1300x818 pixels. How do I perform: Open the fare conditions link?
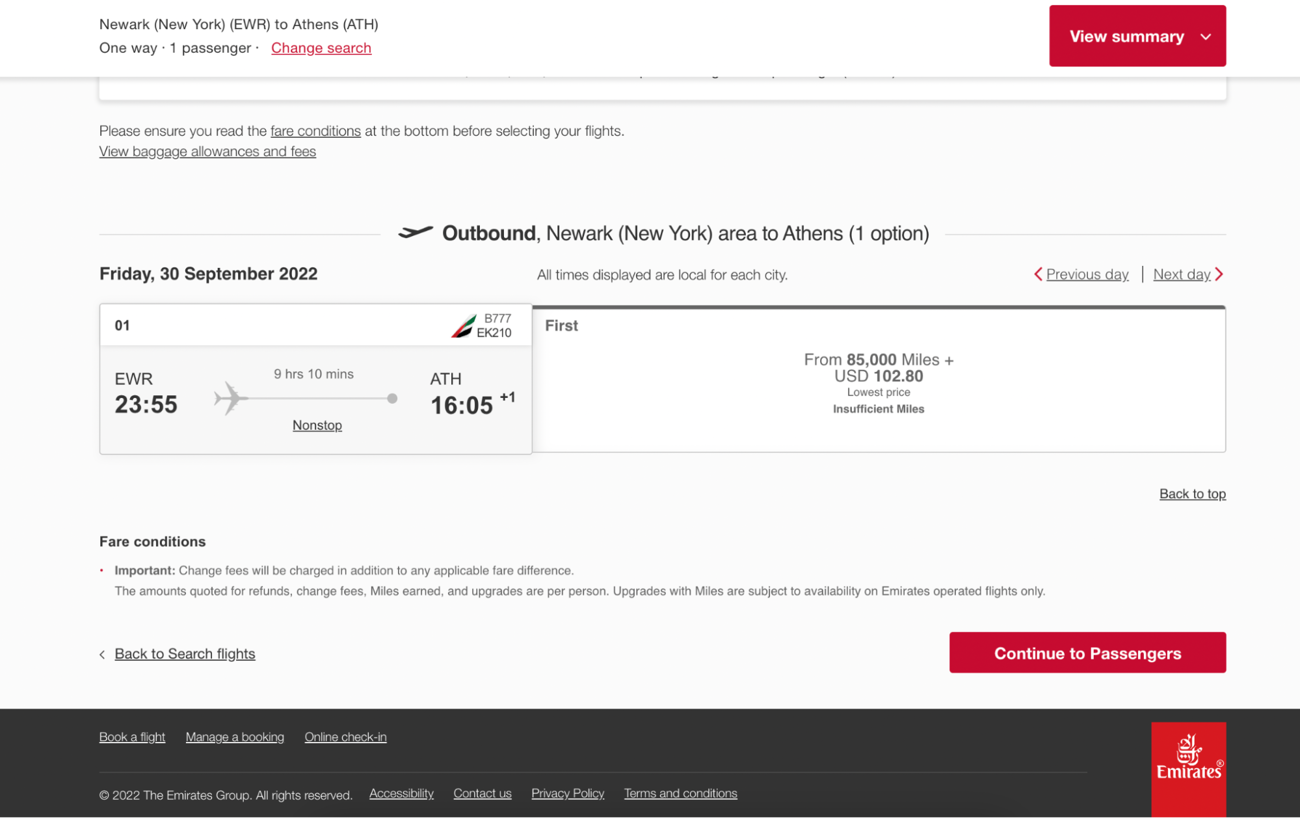click(x=315, y=131)
